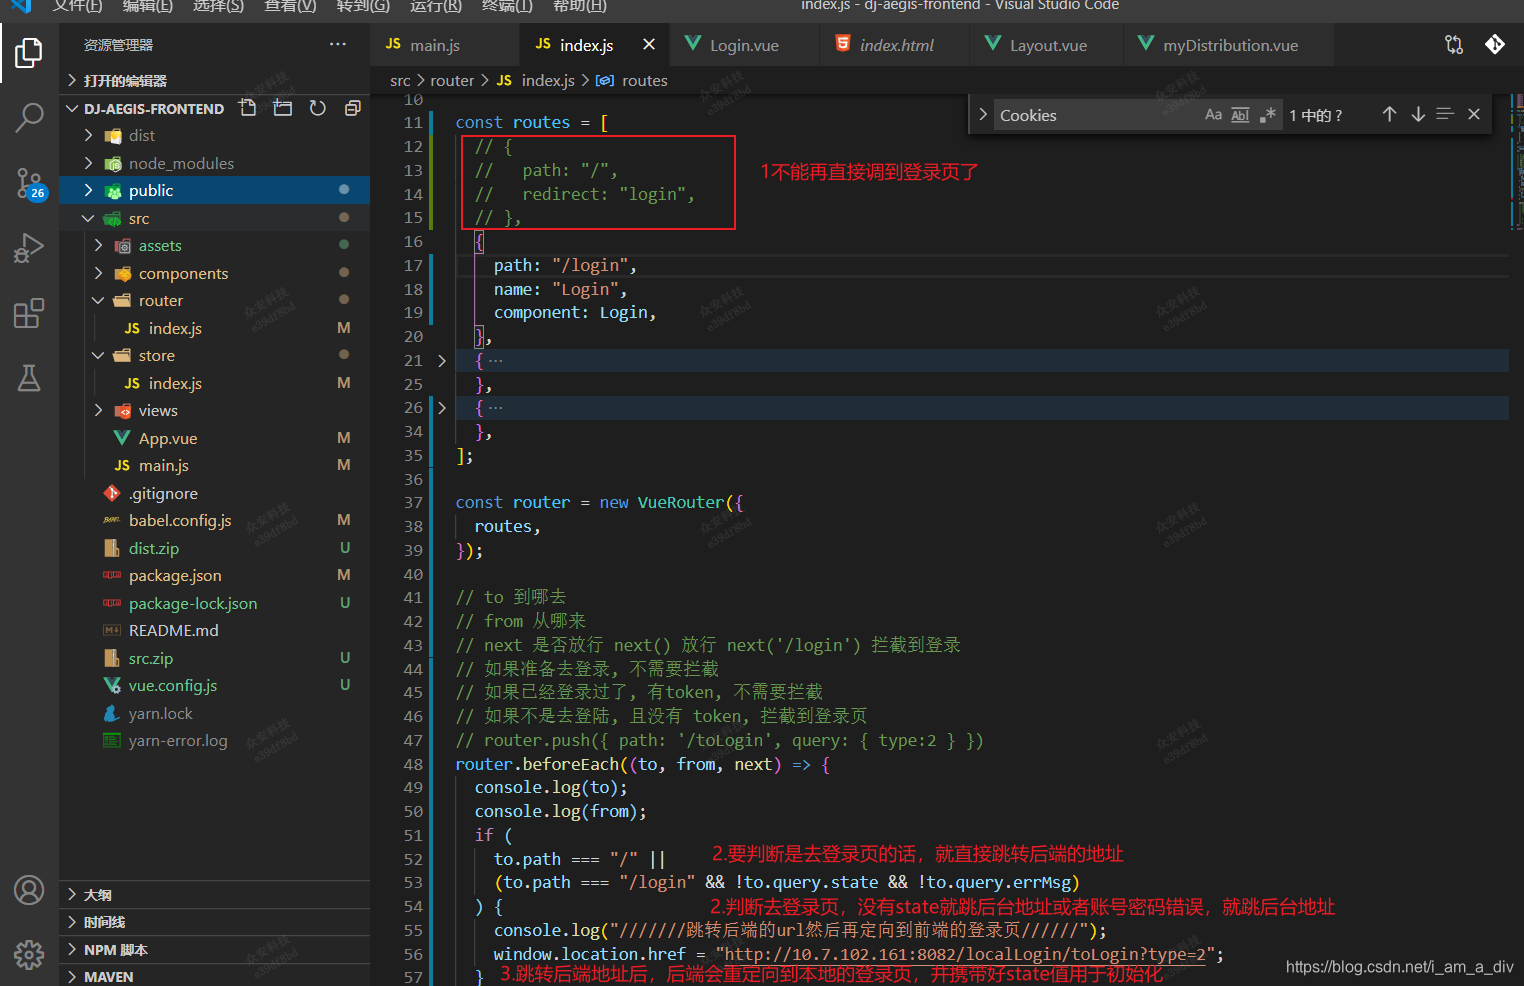Open vue.config.js file

215,686
